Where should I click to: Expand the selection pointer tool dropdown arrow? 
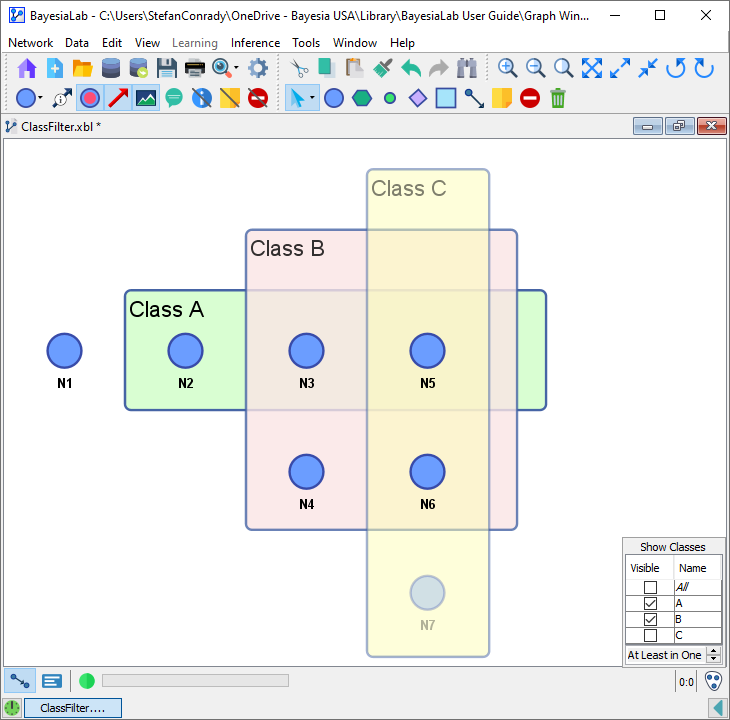(312, 98)
